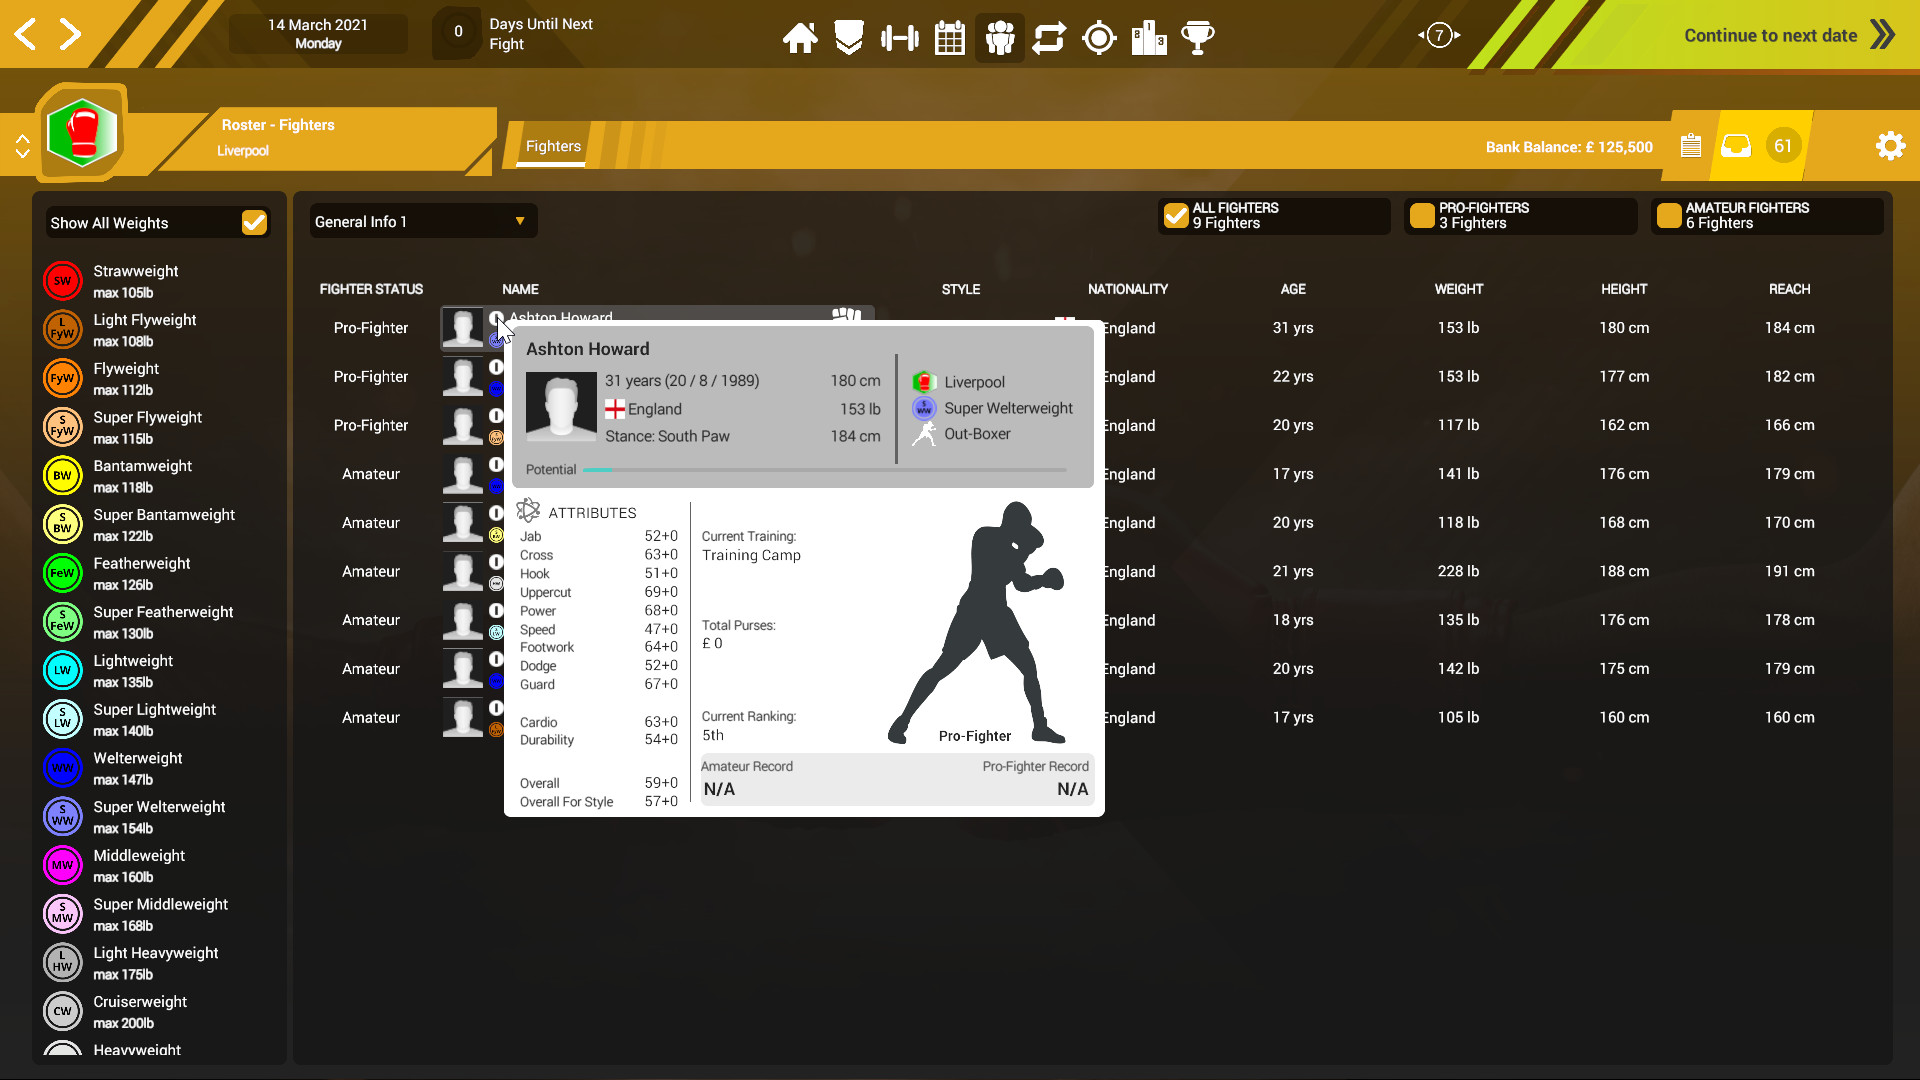Enable the PRO-FIGHTERS filter

coord(1424,215)
